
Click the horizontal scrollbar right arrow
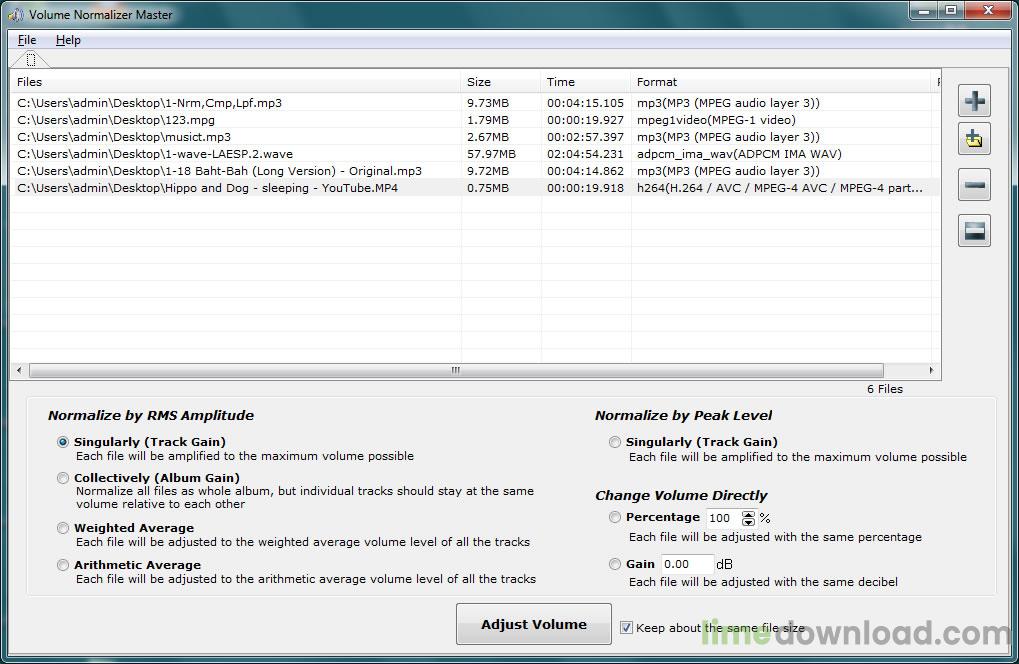[931, 370]
